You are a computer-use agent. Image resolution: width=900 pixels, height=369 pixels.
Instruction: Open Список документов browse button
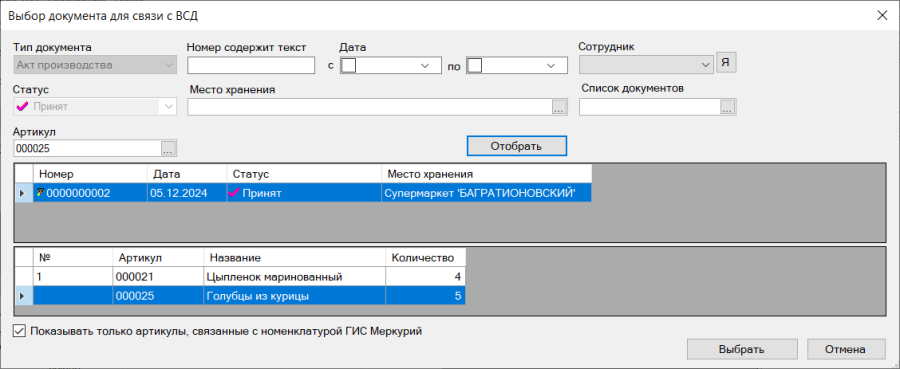[728, 107]
